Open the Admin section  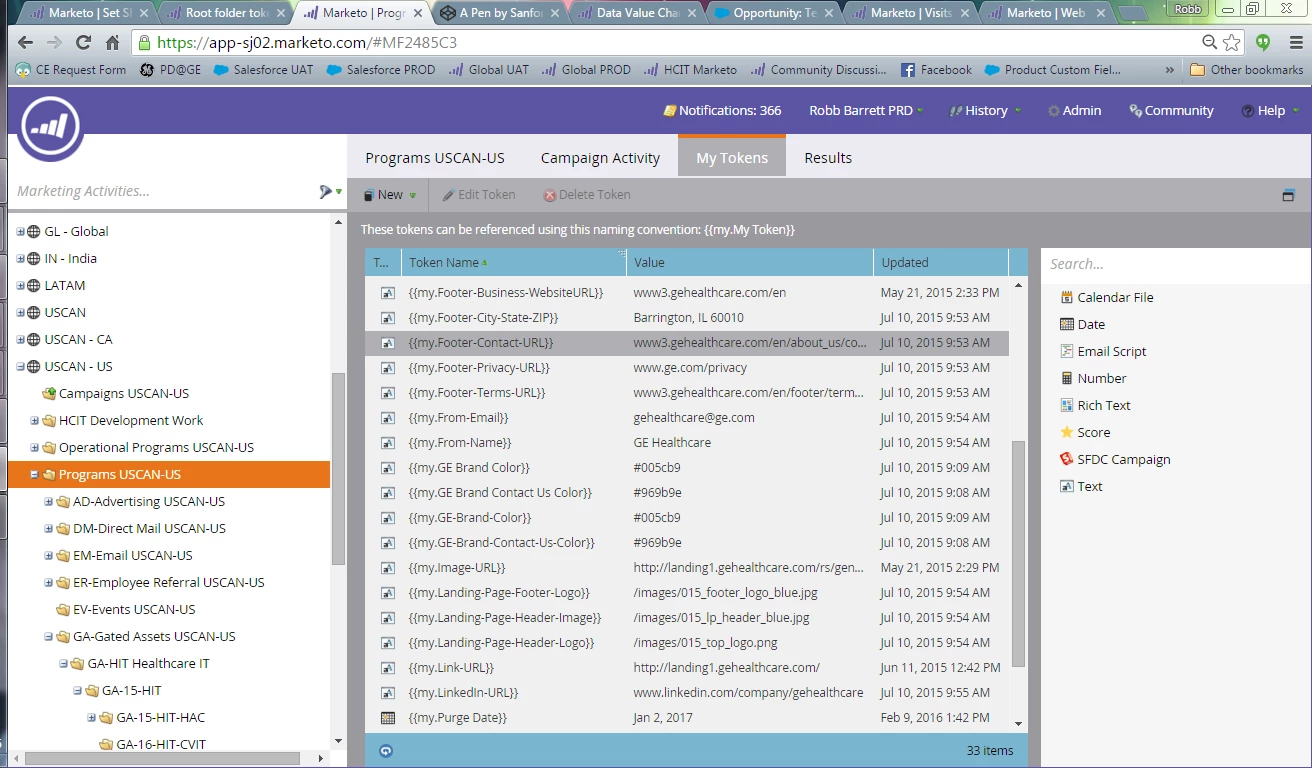pos(1074,110)
